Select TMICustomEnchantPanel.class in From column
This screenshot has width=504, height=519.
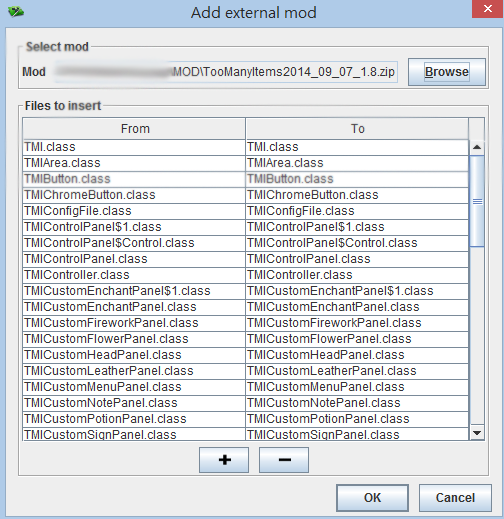[x=134, y=307]
